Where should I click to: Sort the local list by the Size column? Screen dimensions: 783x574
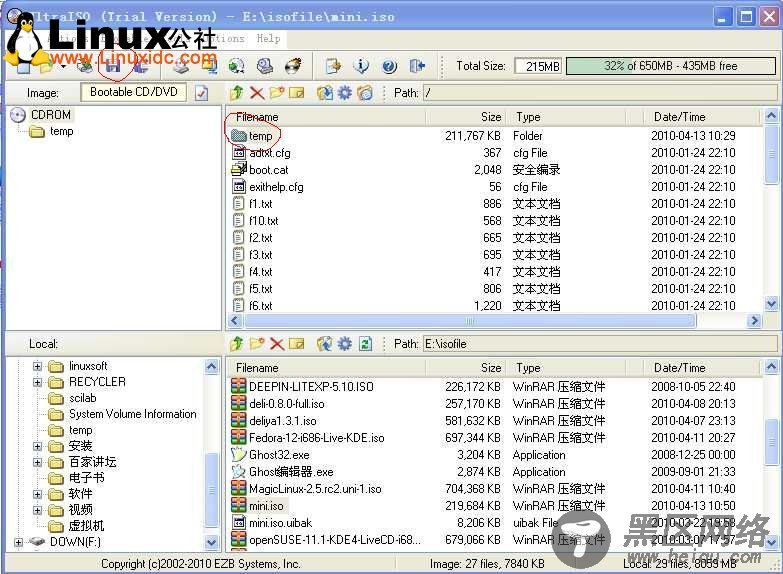(467, 368)
